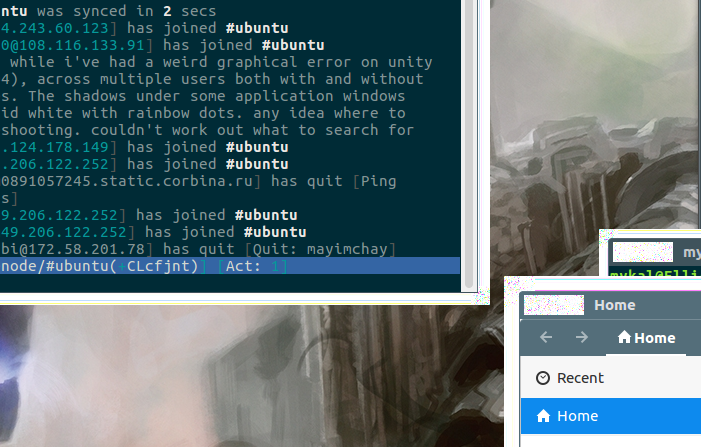
Task: Click the IRC terminal vertical scrollbar
Action: 469,144
